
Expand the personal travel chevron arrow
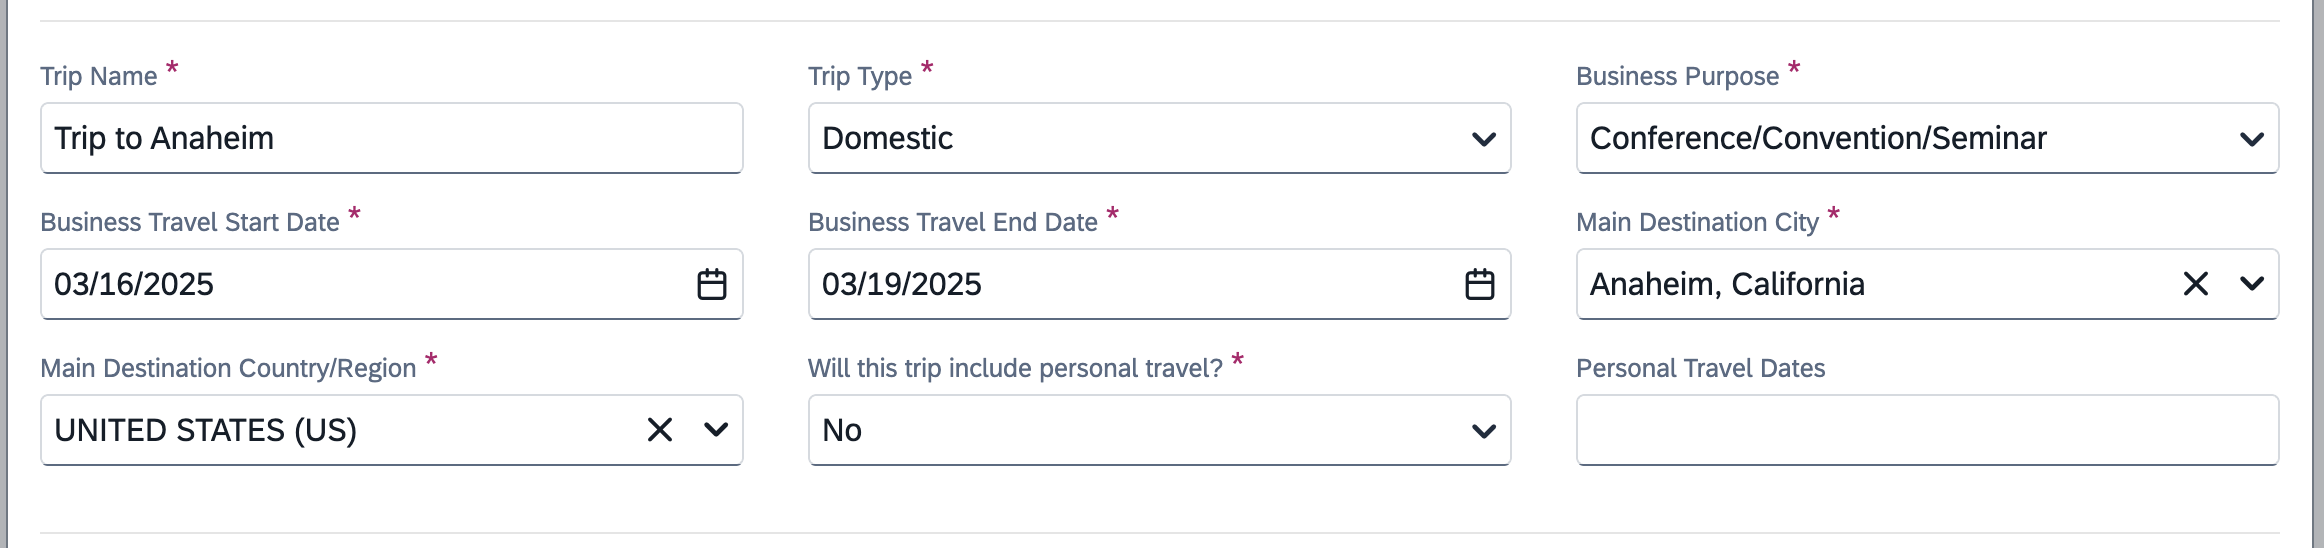click(1483, 431)
